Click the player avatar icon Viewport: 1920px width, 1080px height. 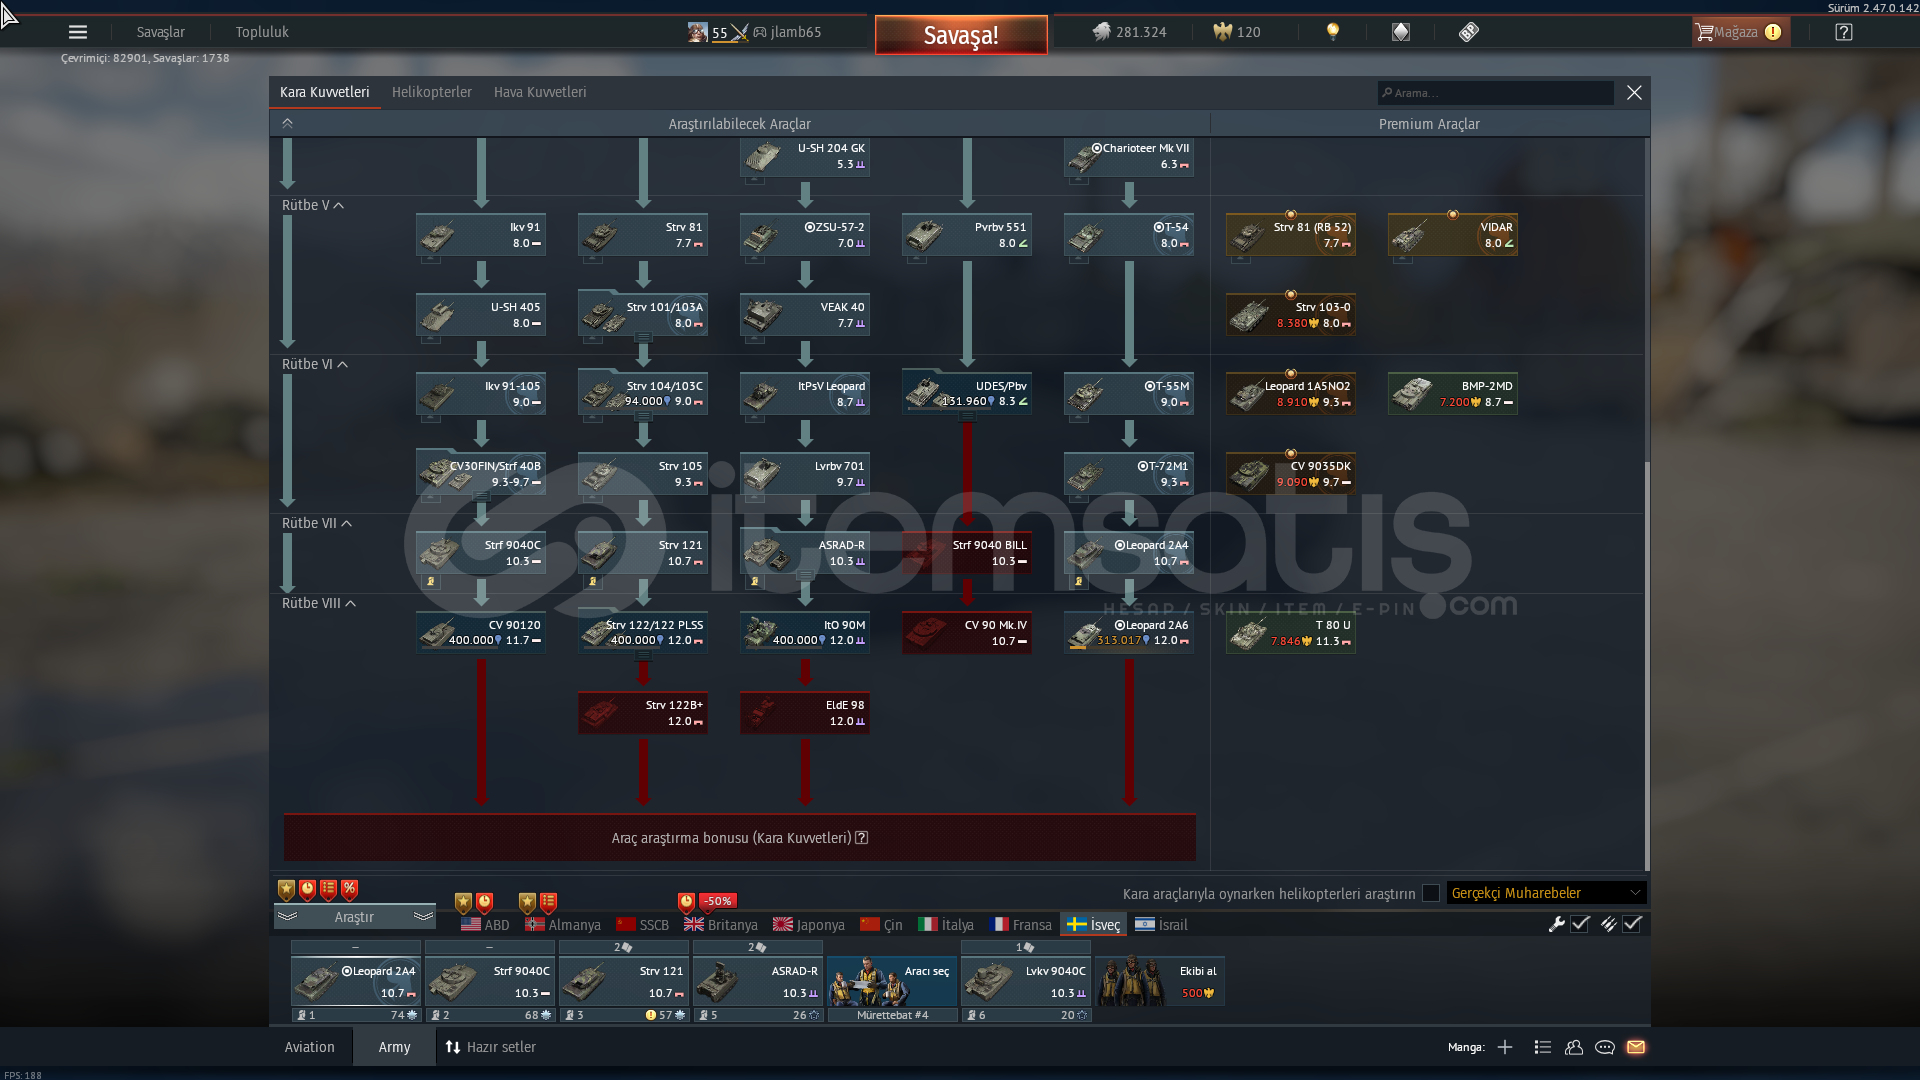coord(698,32)
